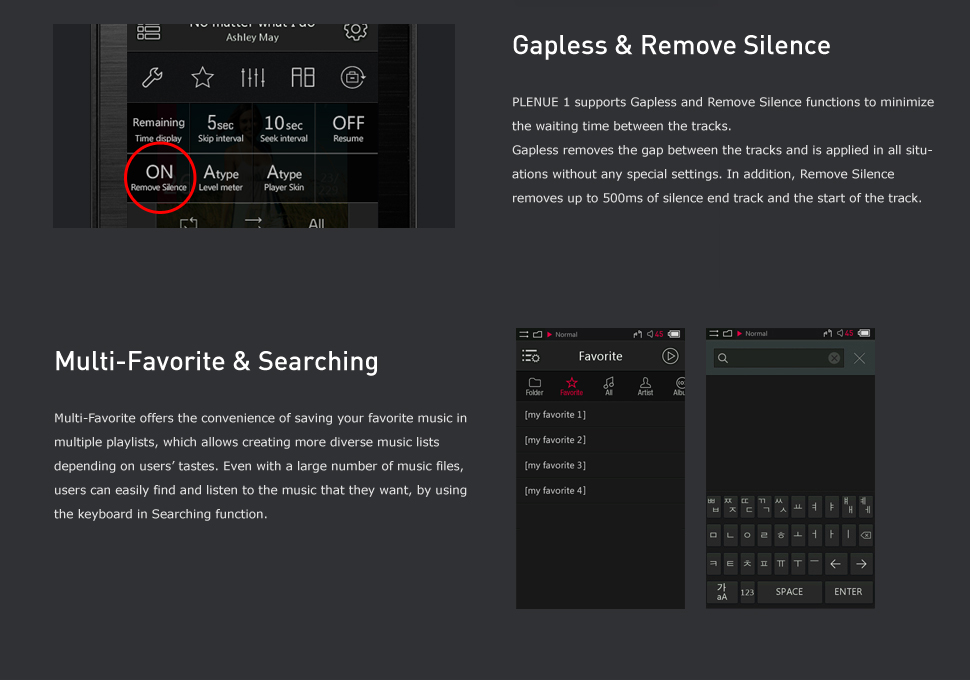Tap the ㅇ key on Korean keyboard
Screen dimensions: 970x680
[747, 535]
